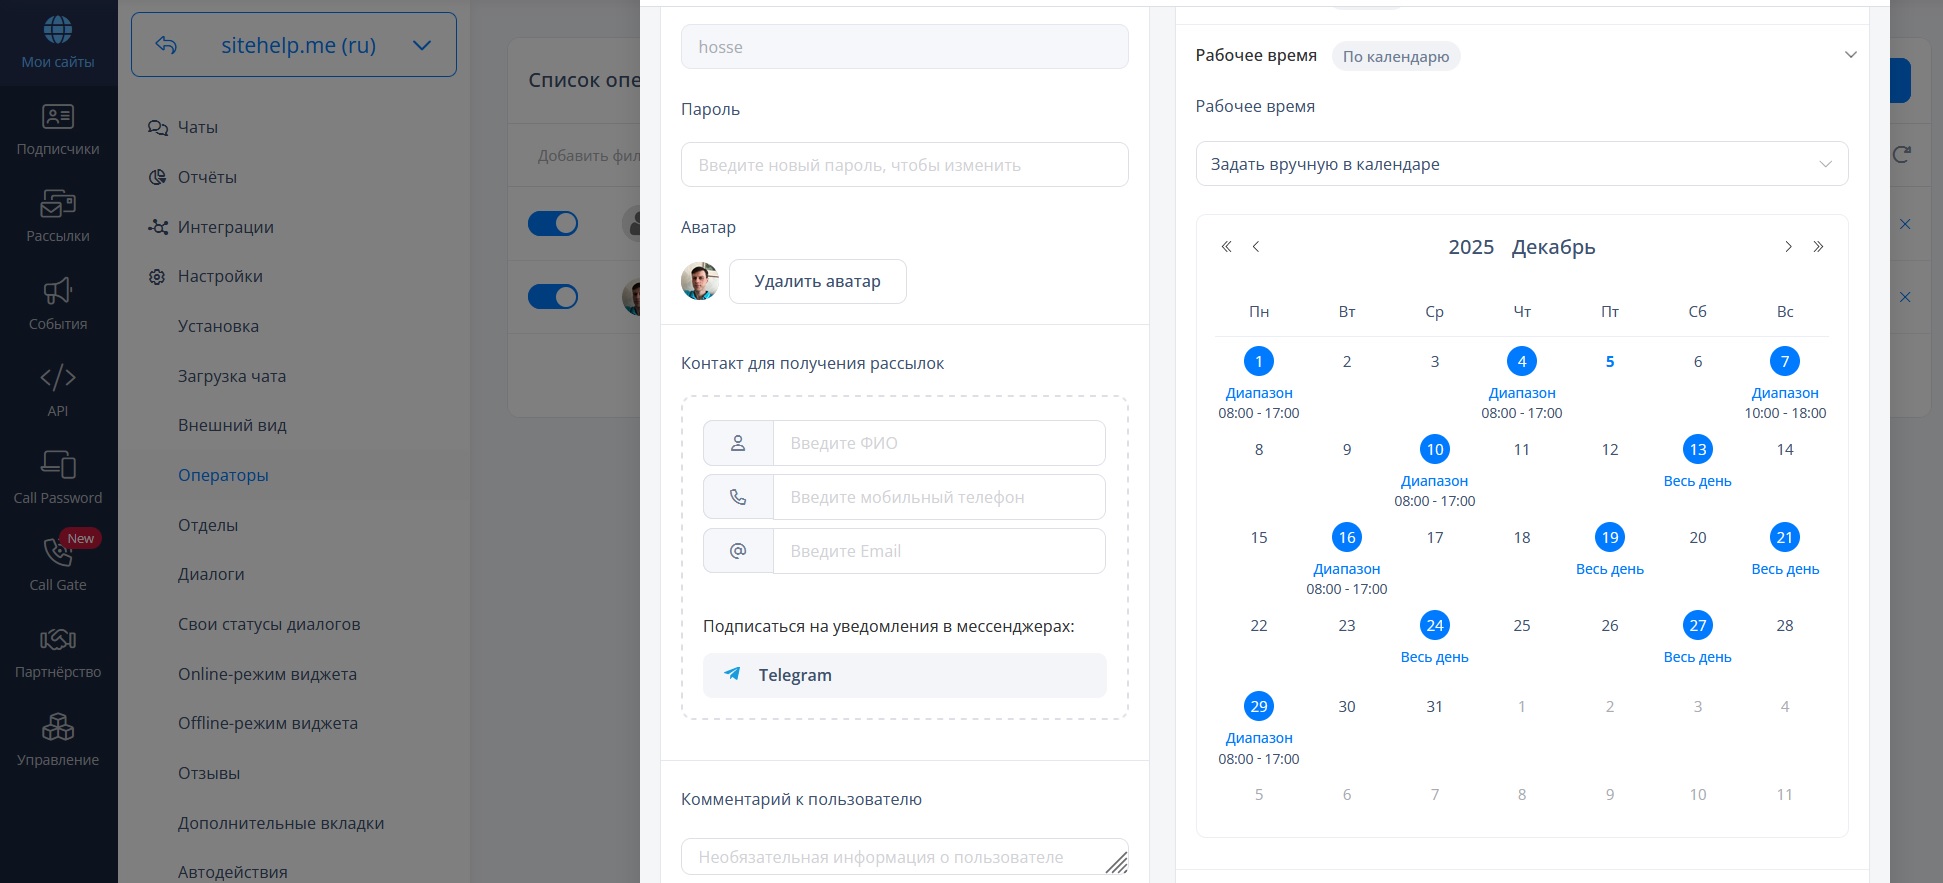The height and width of the screenshot is (883, 1943).
Task: Select December 17 in the calendar
Action: (1434, 538)
